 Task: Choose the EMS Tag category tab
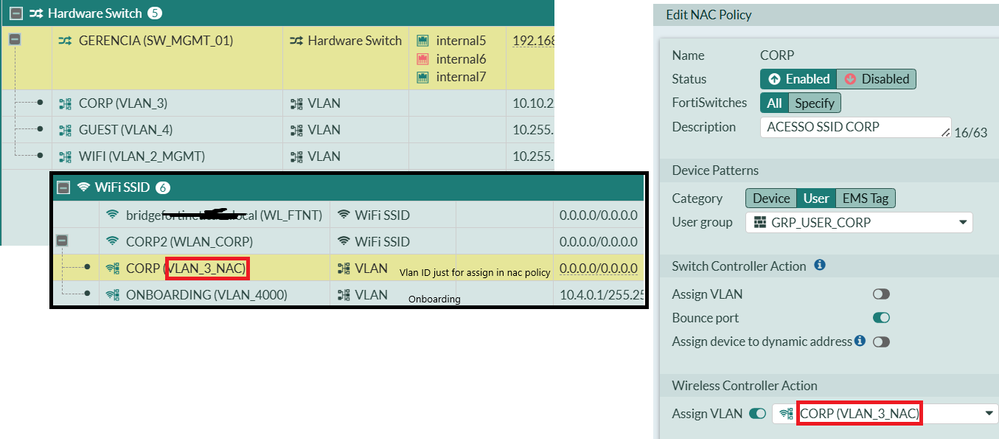865,198
